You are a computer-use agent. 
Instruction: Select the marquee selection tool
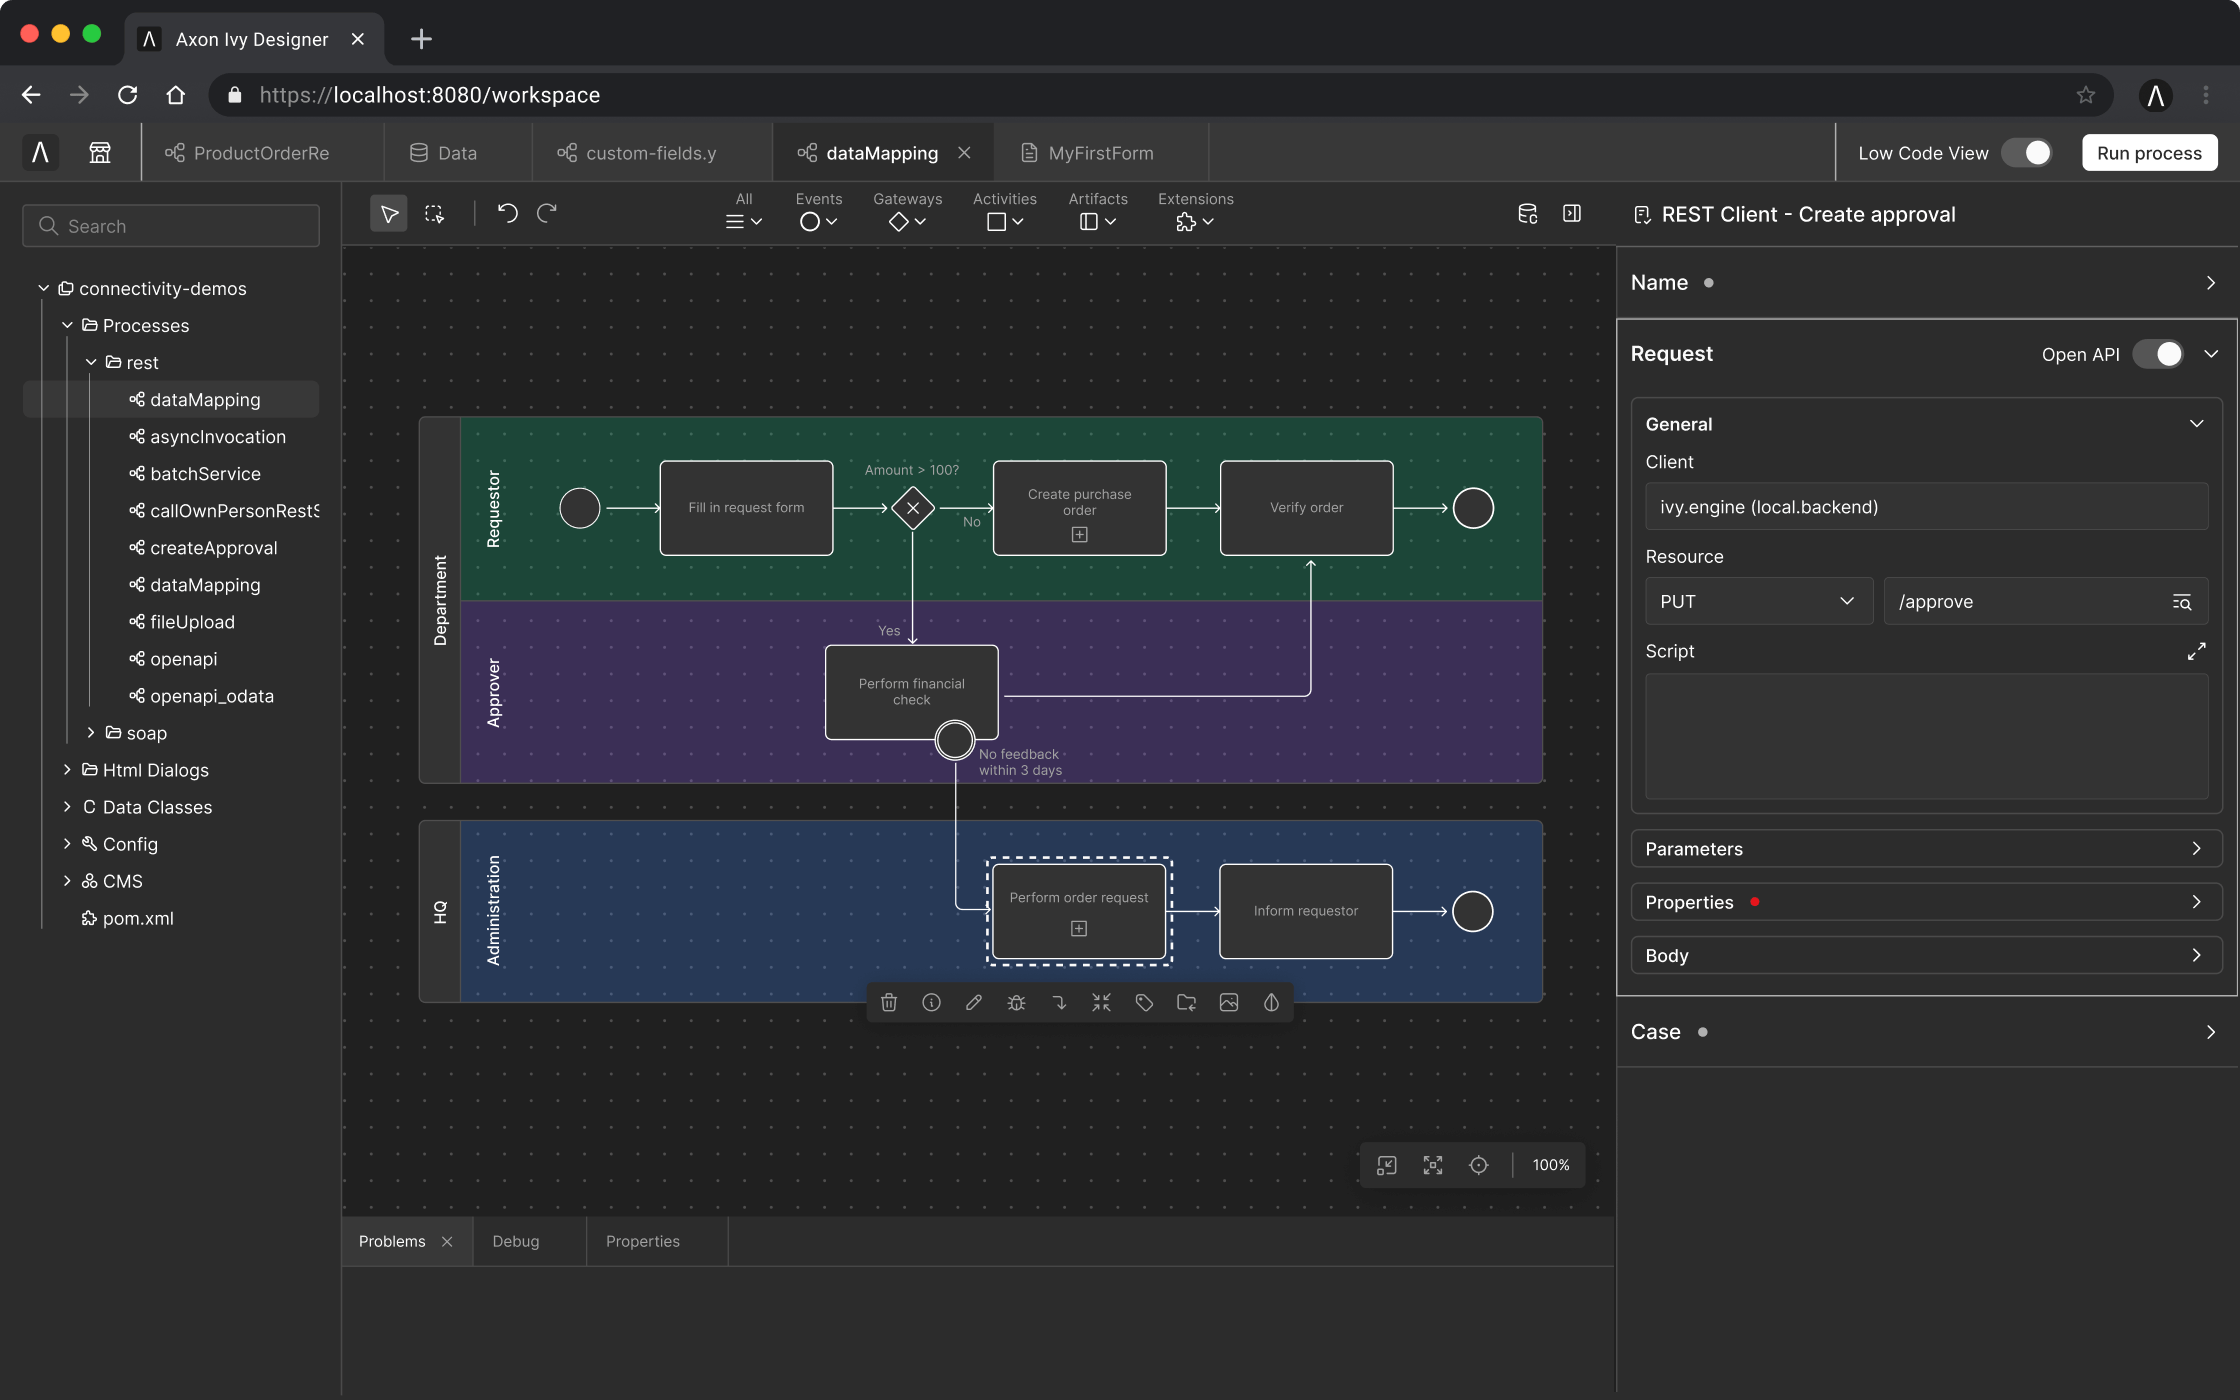click(x=434, y=214)
